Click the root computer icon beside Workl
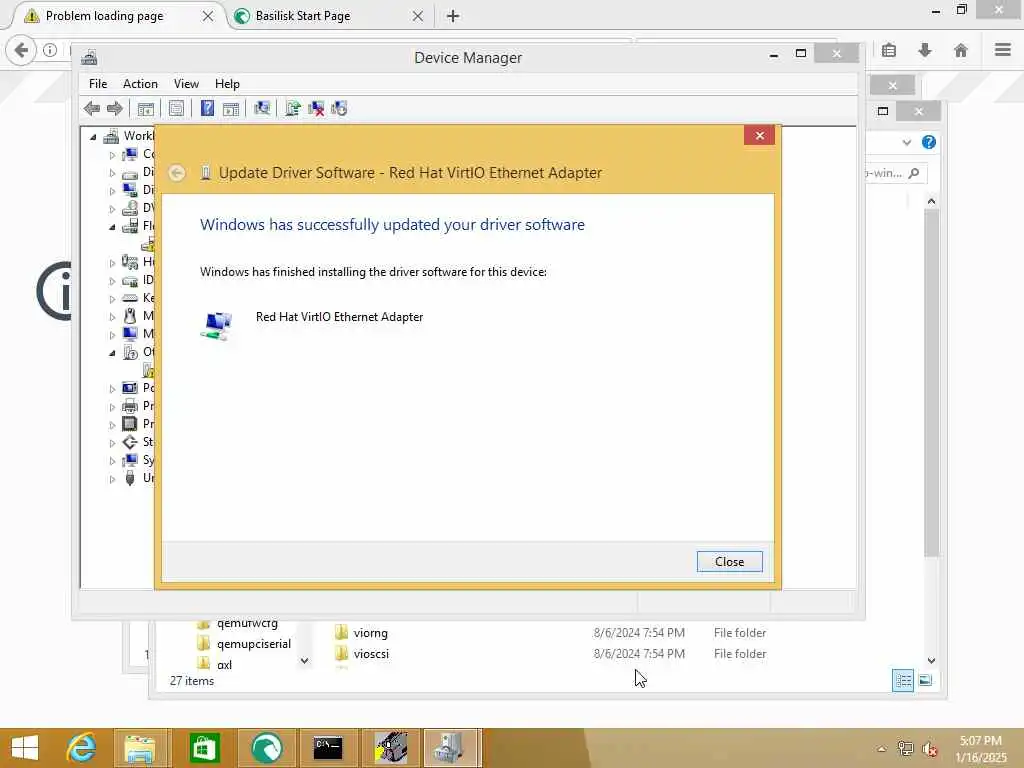Viewport: 1024px width, 768px height. coord(112,136)
